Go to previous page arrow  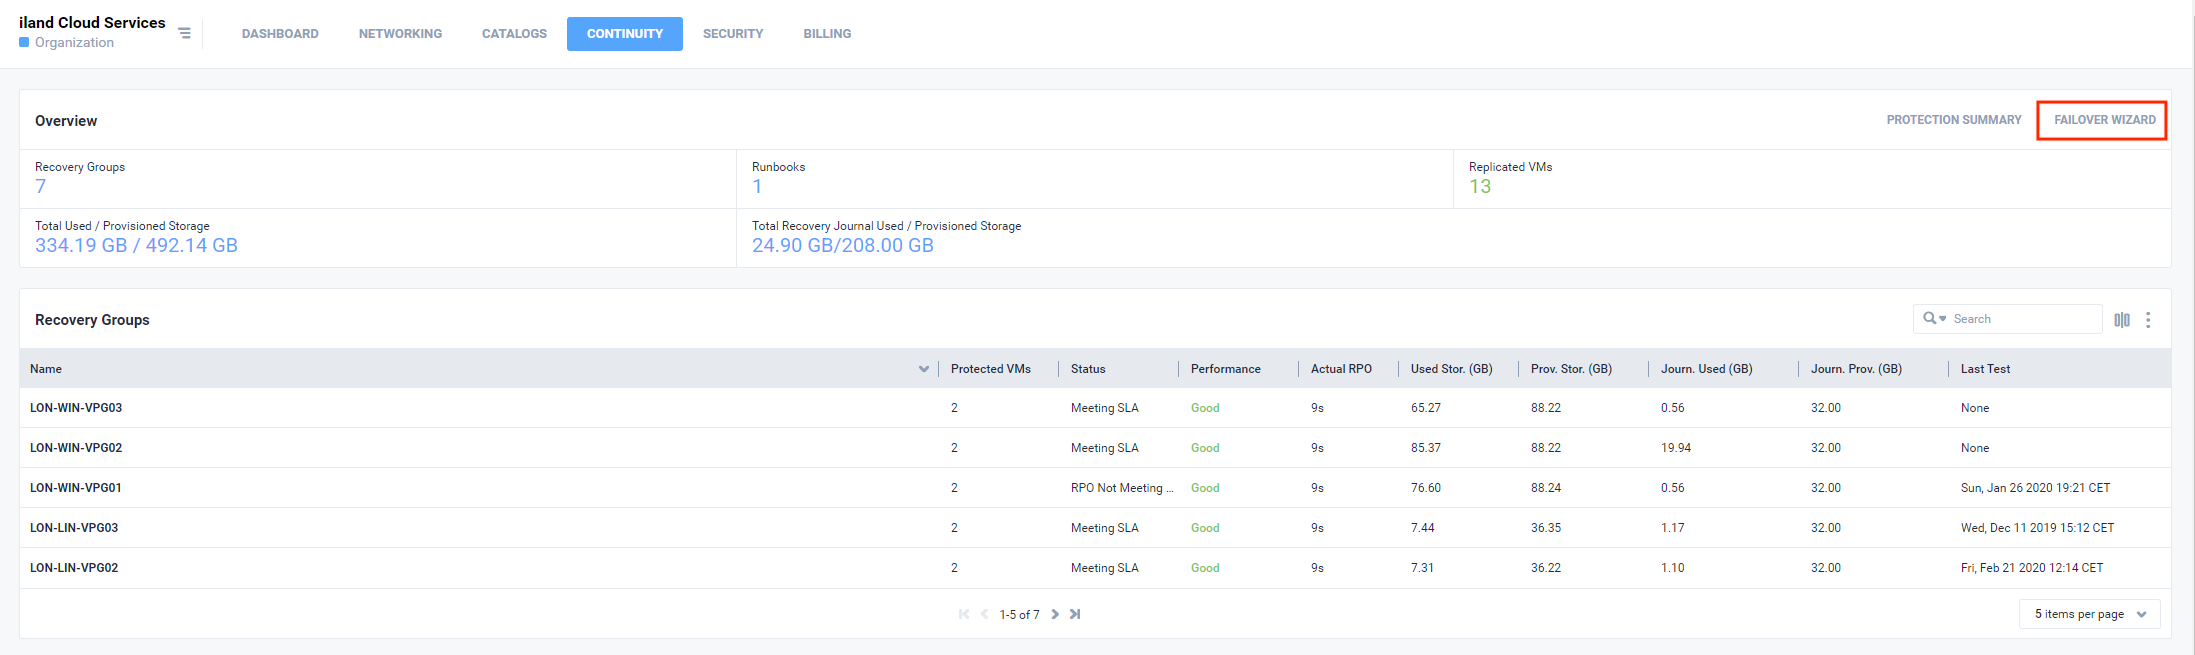point(984,614)
